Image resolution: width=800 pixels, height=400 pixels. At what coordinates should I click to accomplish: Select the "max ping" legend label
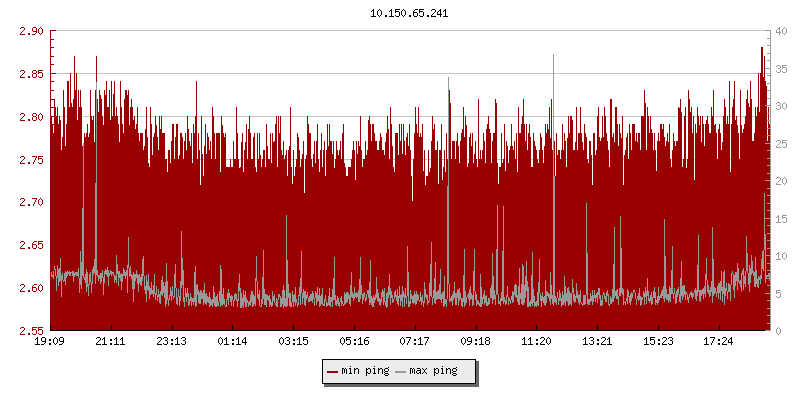tap(434, 372)
